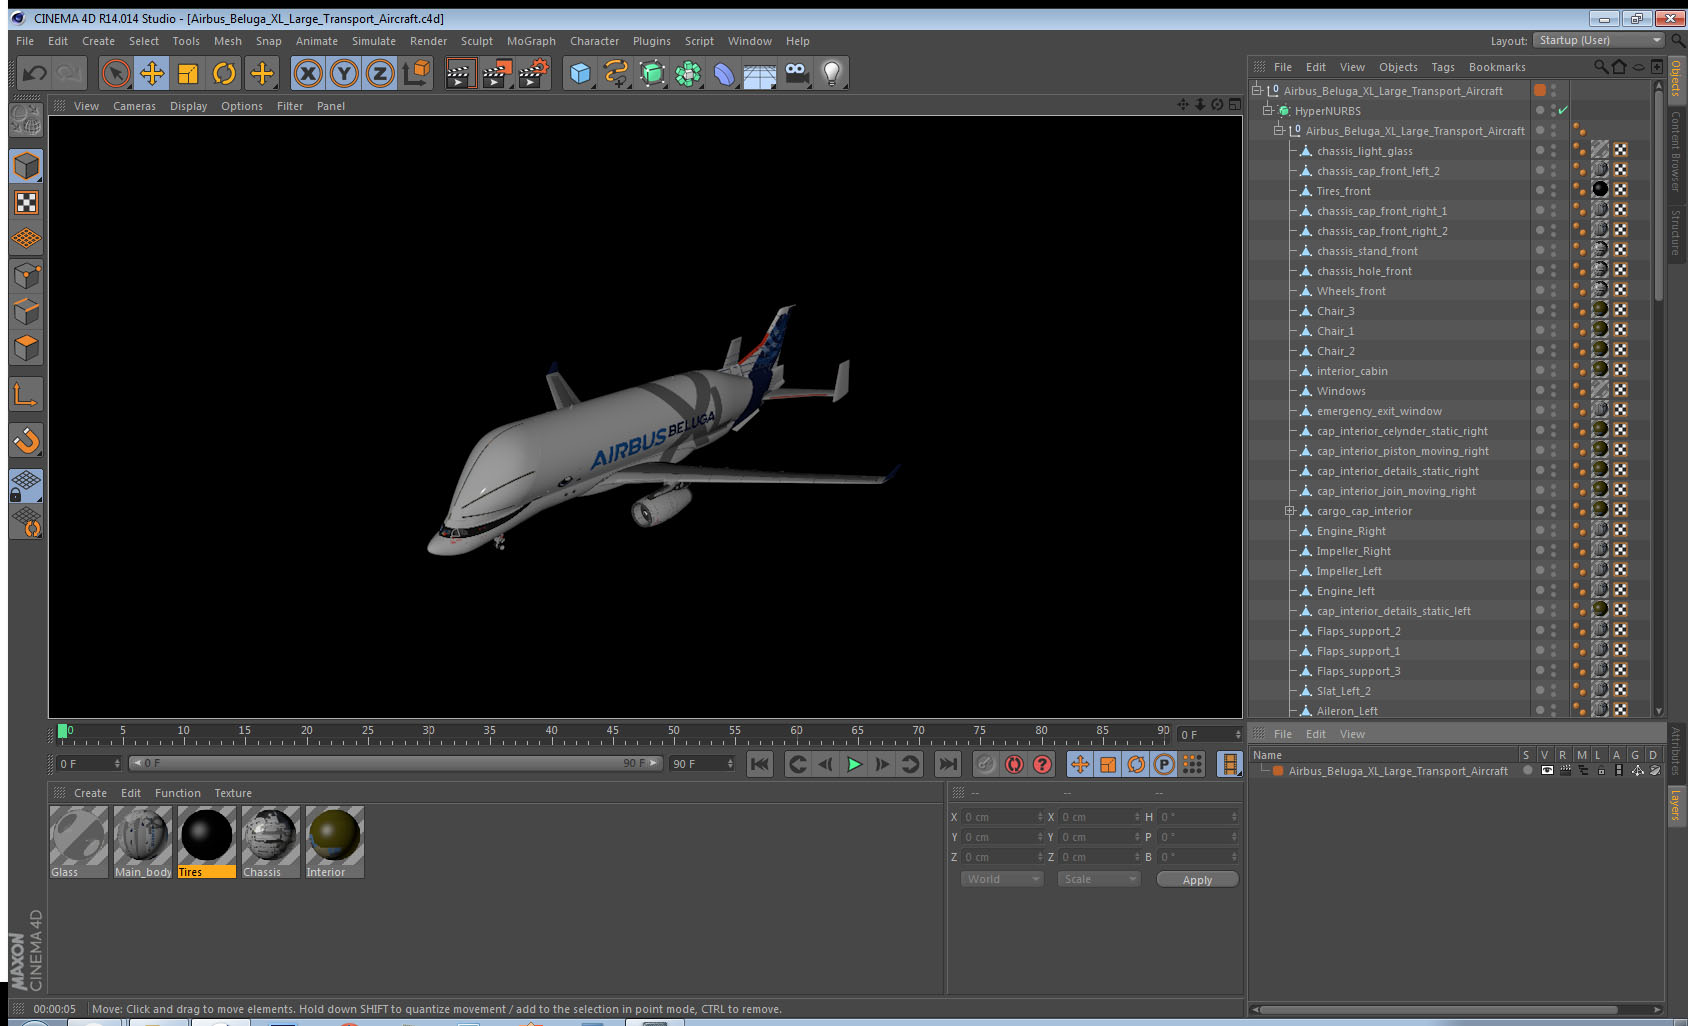This screenshot has width=1688, height=1026.
Task: Add a light object
Action: 832,73
